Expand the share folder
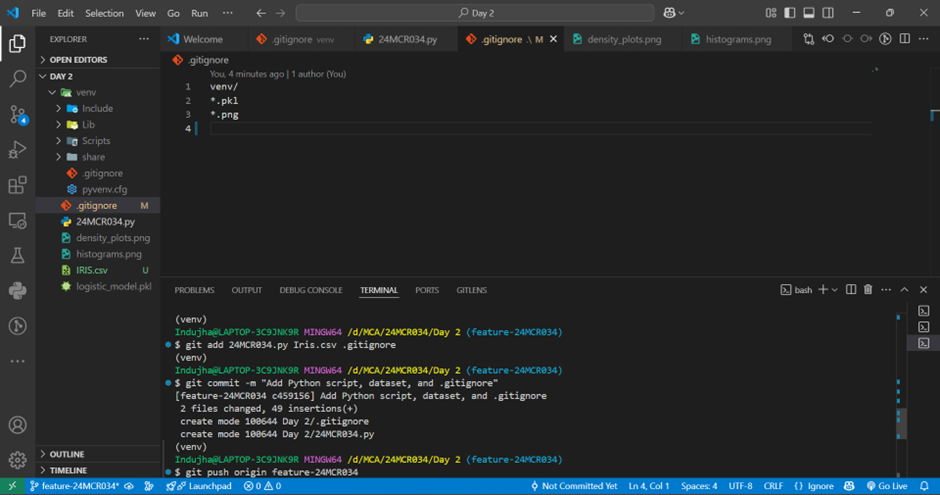940x495 pixels. pyautogui.click(x=59, y=157)
